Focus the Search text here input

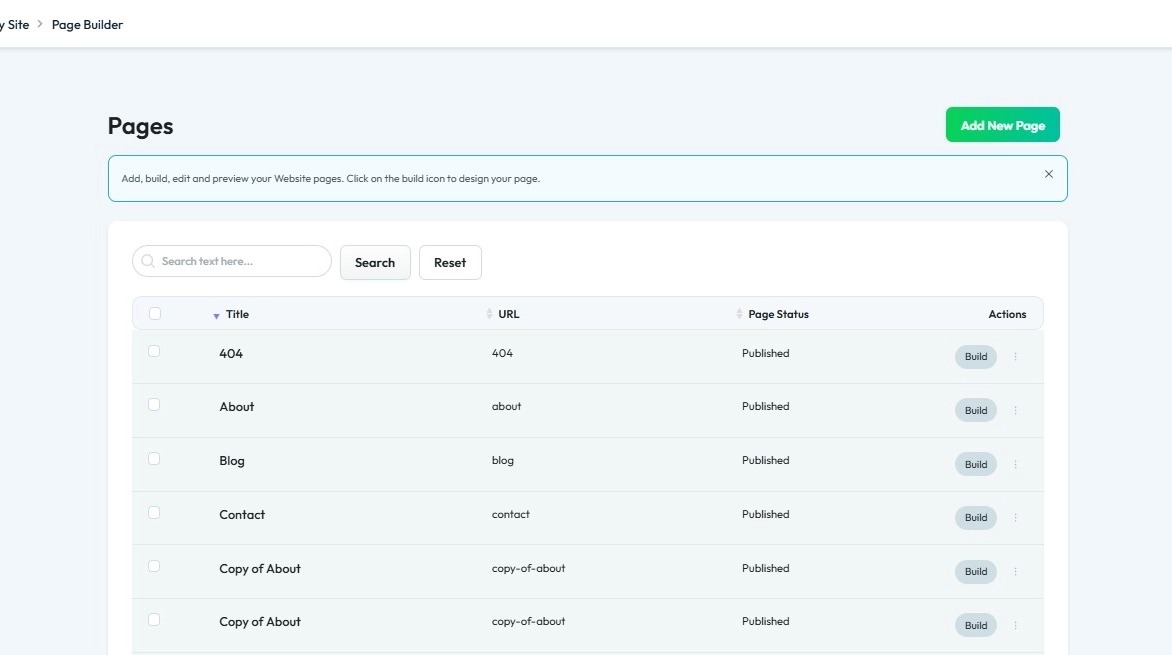[x=232, y=261]
